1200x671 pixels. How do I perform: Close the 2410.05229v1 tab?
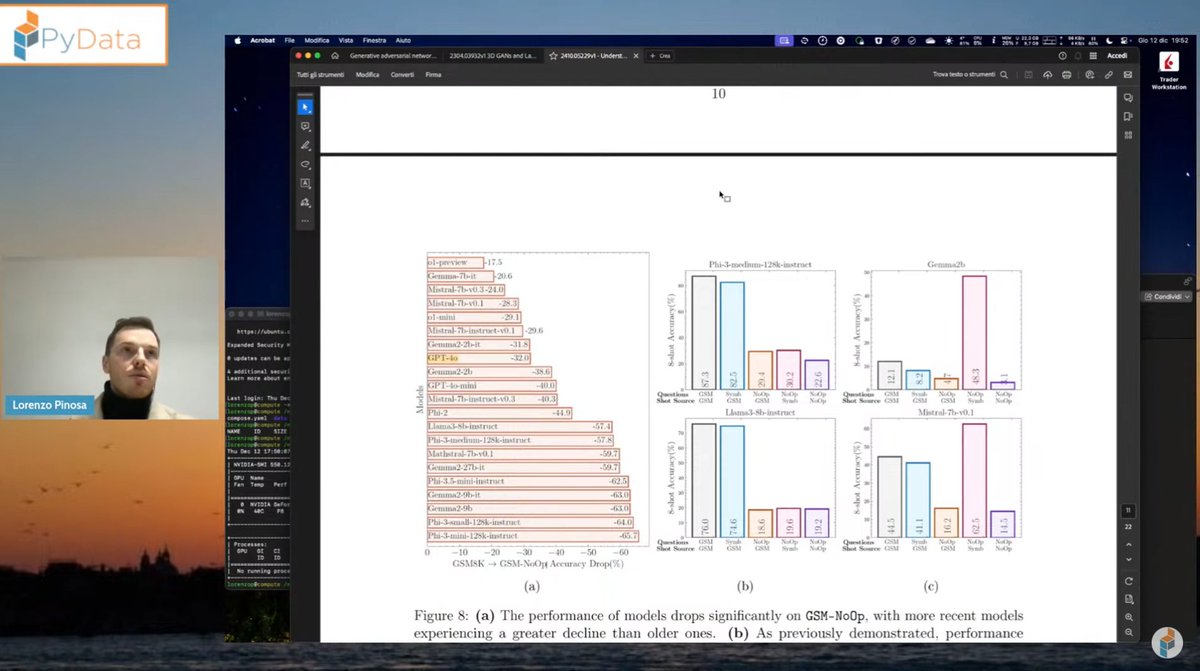[638, 56]
